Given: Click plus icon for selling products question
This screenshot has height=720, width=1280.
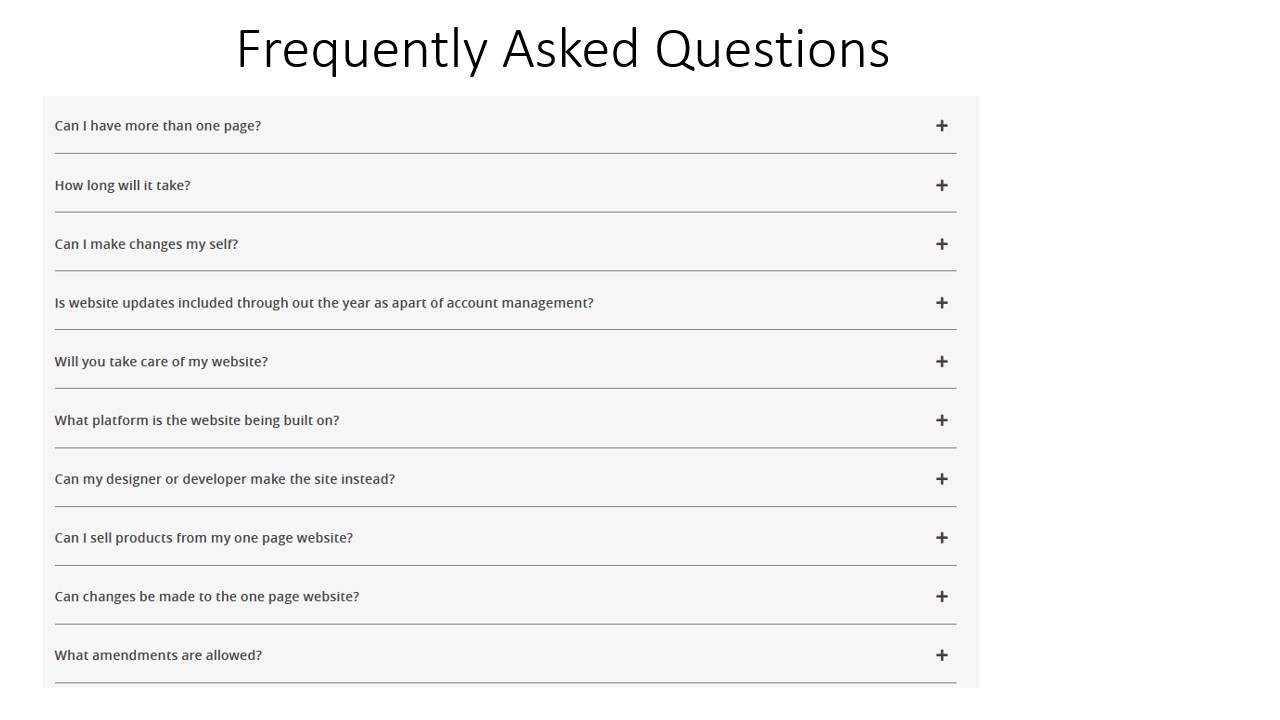Looking at the screenshot, I should (941, 538).
